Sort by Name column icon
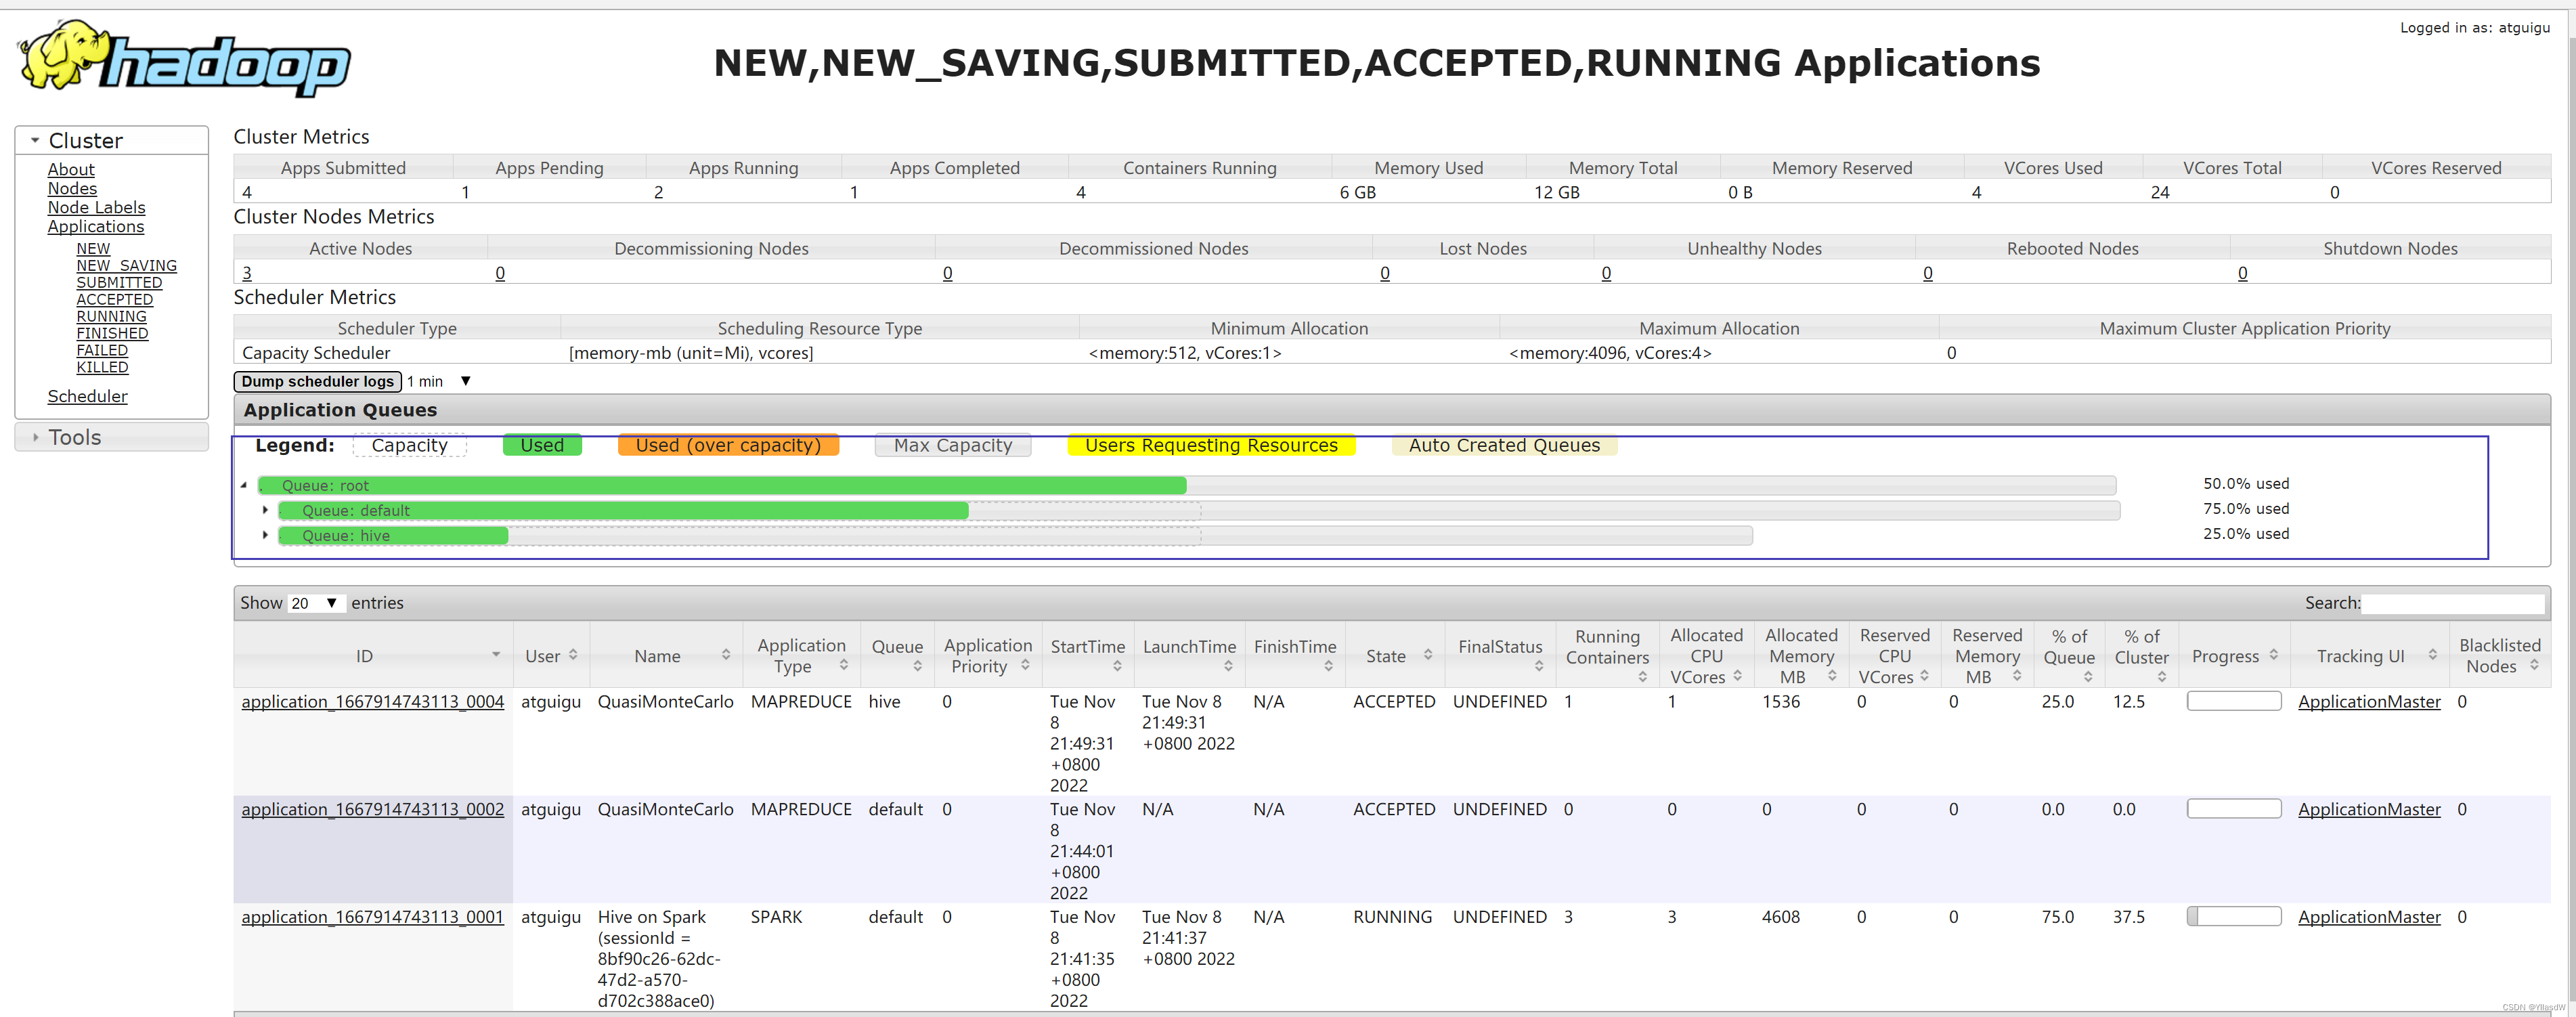The image size is (2576, 1017). [726, 655]
